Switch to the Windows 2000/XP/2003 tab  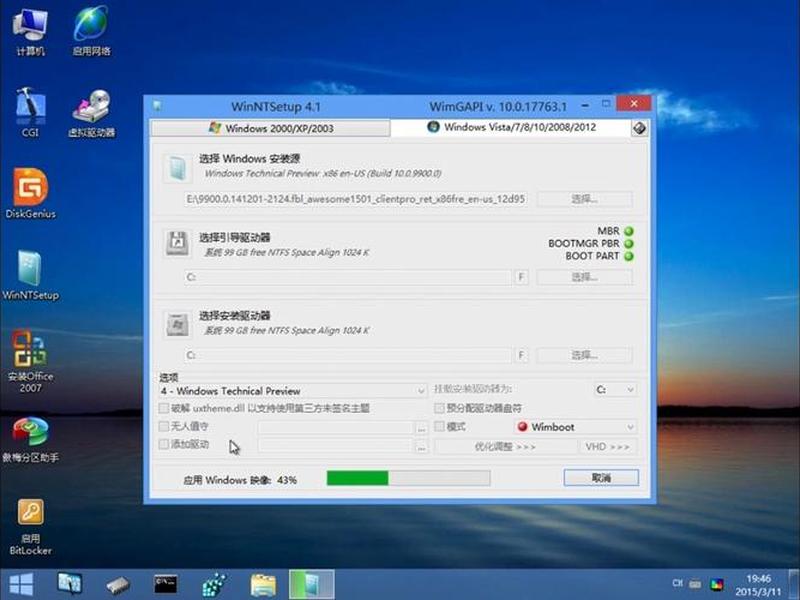pyautogui.click(x=270, y=128)
